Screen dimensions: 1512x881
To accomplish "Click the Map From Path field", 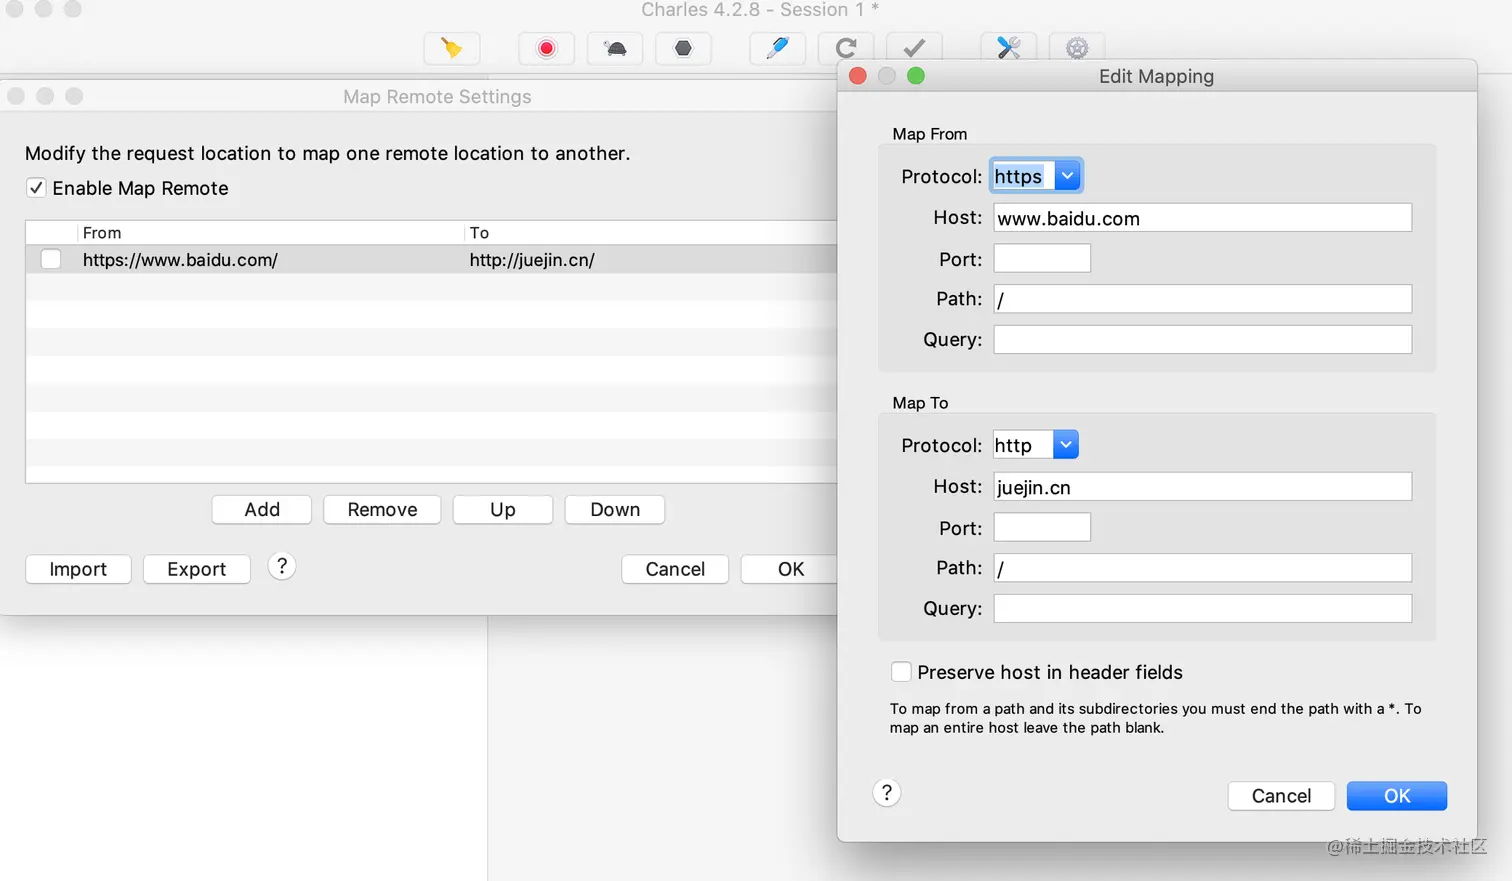I will pyautogui.click(x=1202, y=299).
